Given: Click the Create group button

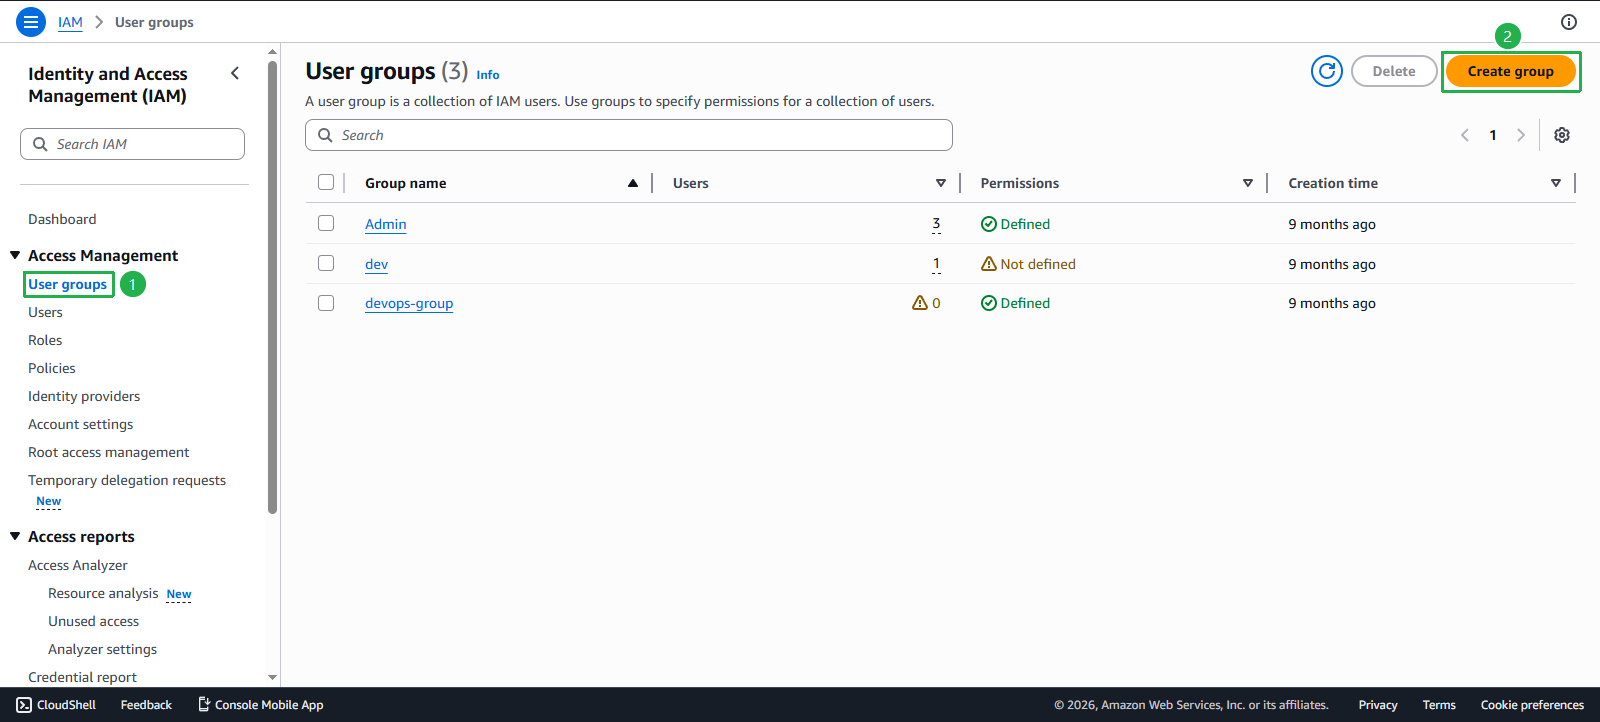Looking at the screenshot, I should click(x=1510, y=71).
